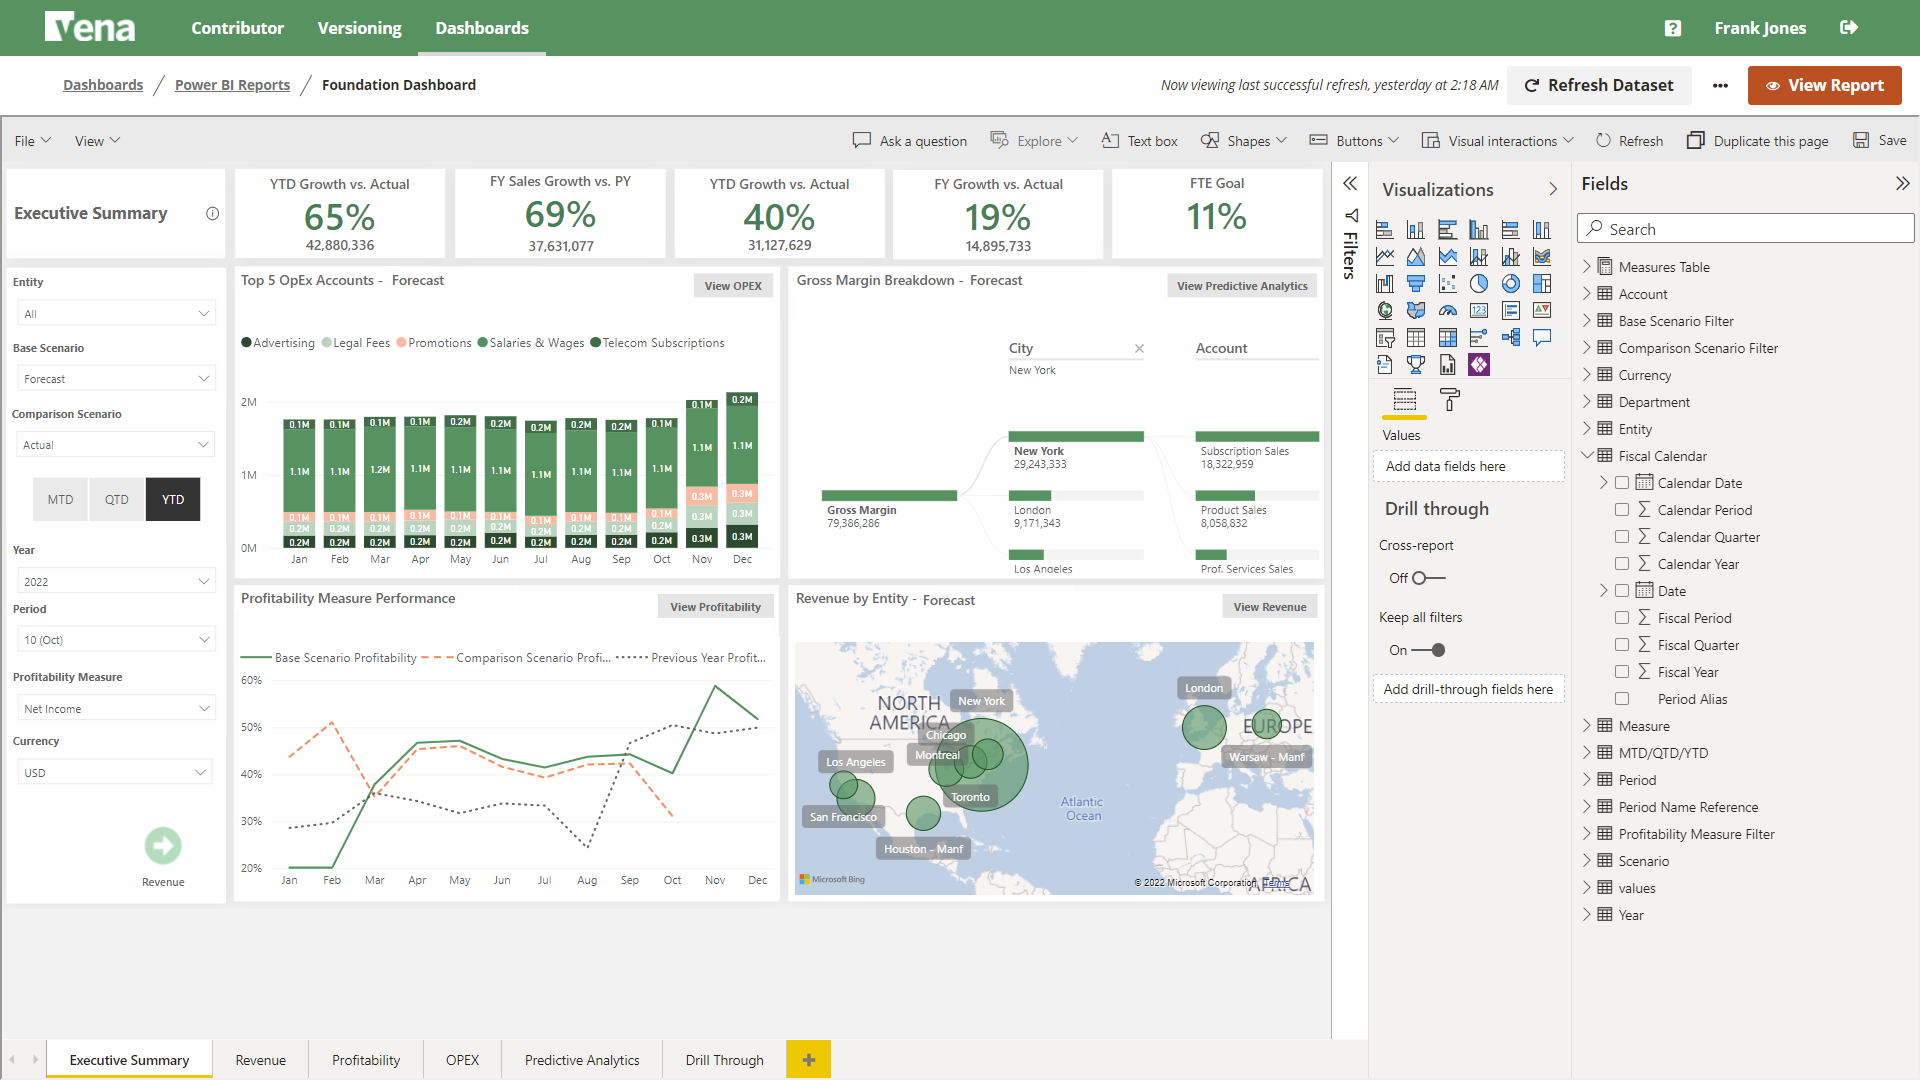
Task: Click the Fields search box
Action: click(1745, 229)
